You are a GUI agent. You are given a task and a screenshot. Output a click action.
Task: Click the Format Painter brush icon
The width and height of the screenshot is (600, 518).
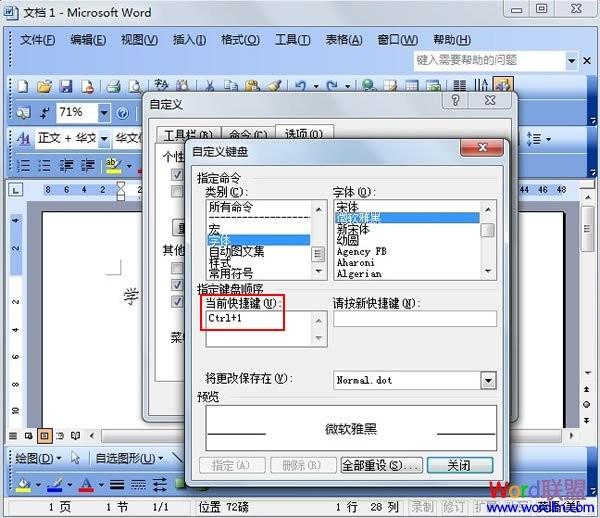[x=274, y=87]
